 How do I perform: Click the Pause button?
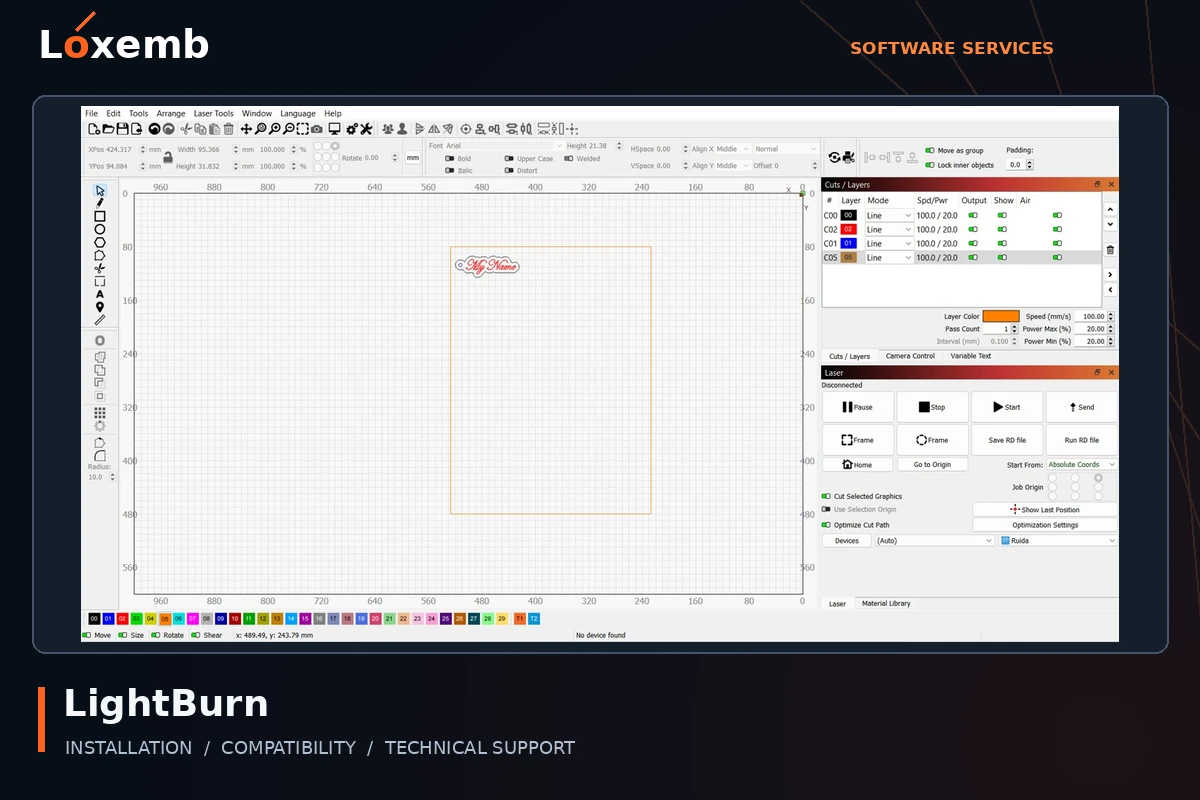point(858,407)
